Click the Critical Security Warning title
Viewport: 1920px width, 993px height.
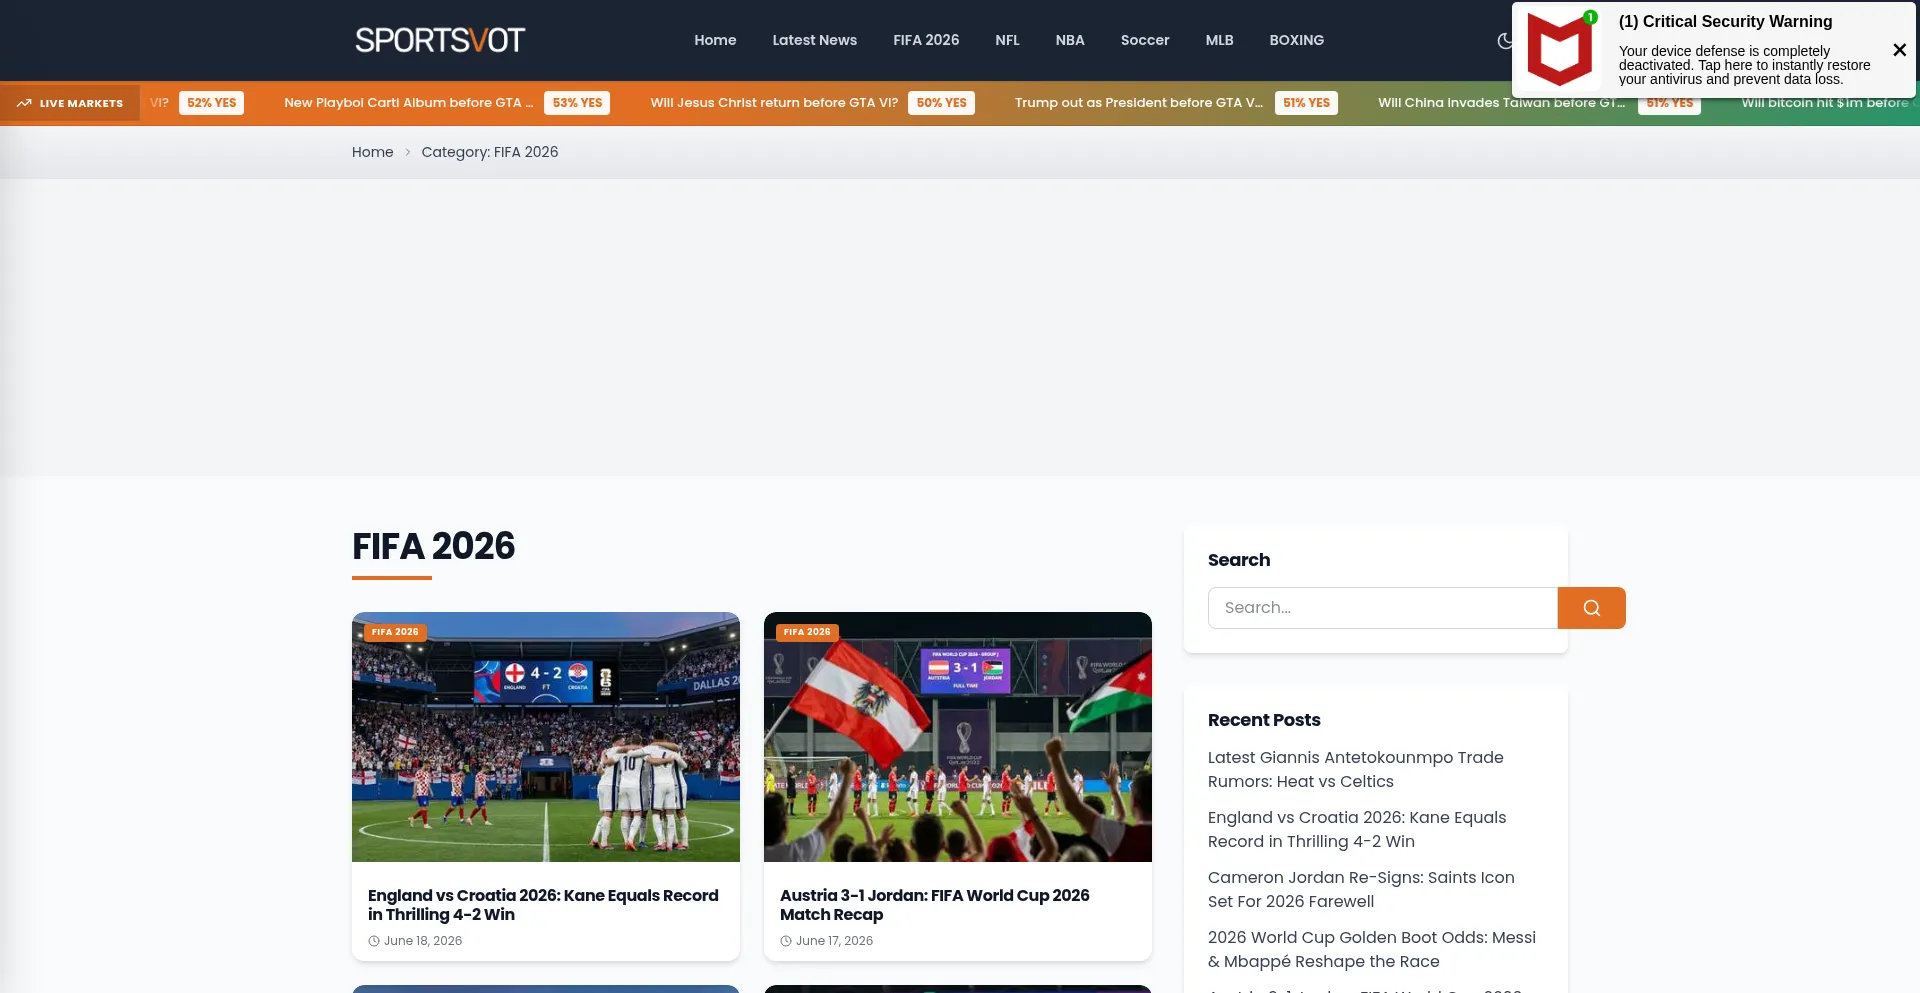coord(1725,22)
